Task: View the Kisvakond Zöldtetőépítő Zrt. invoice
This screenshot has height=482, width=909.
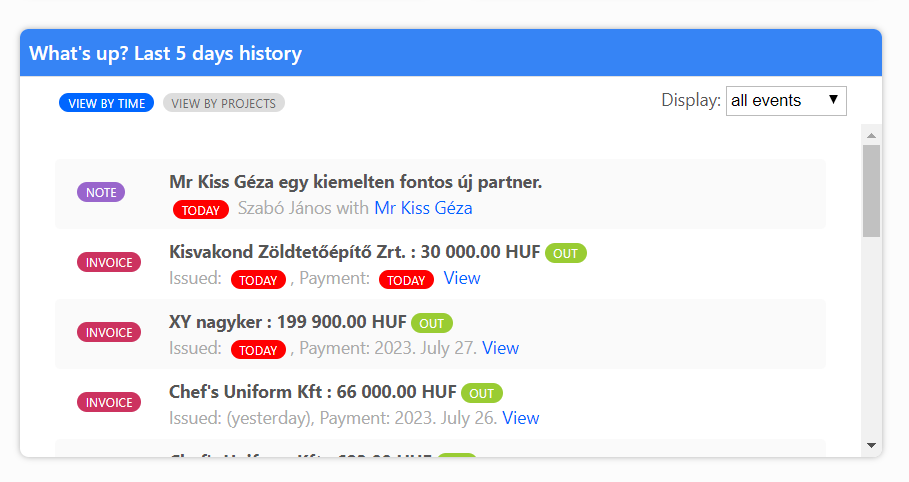Action: [462, 278]
